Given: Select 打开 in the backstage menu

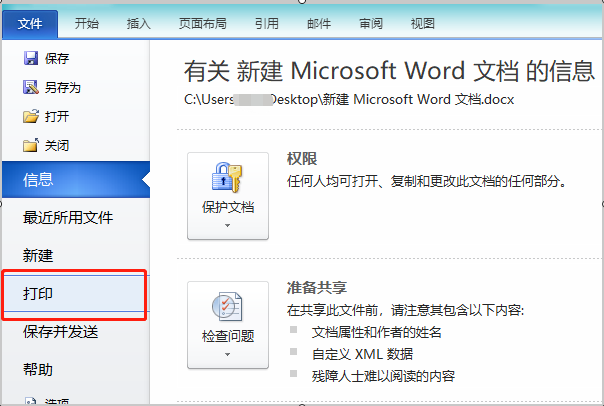Looking at the screenshot, I should [57, 116].
